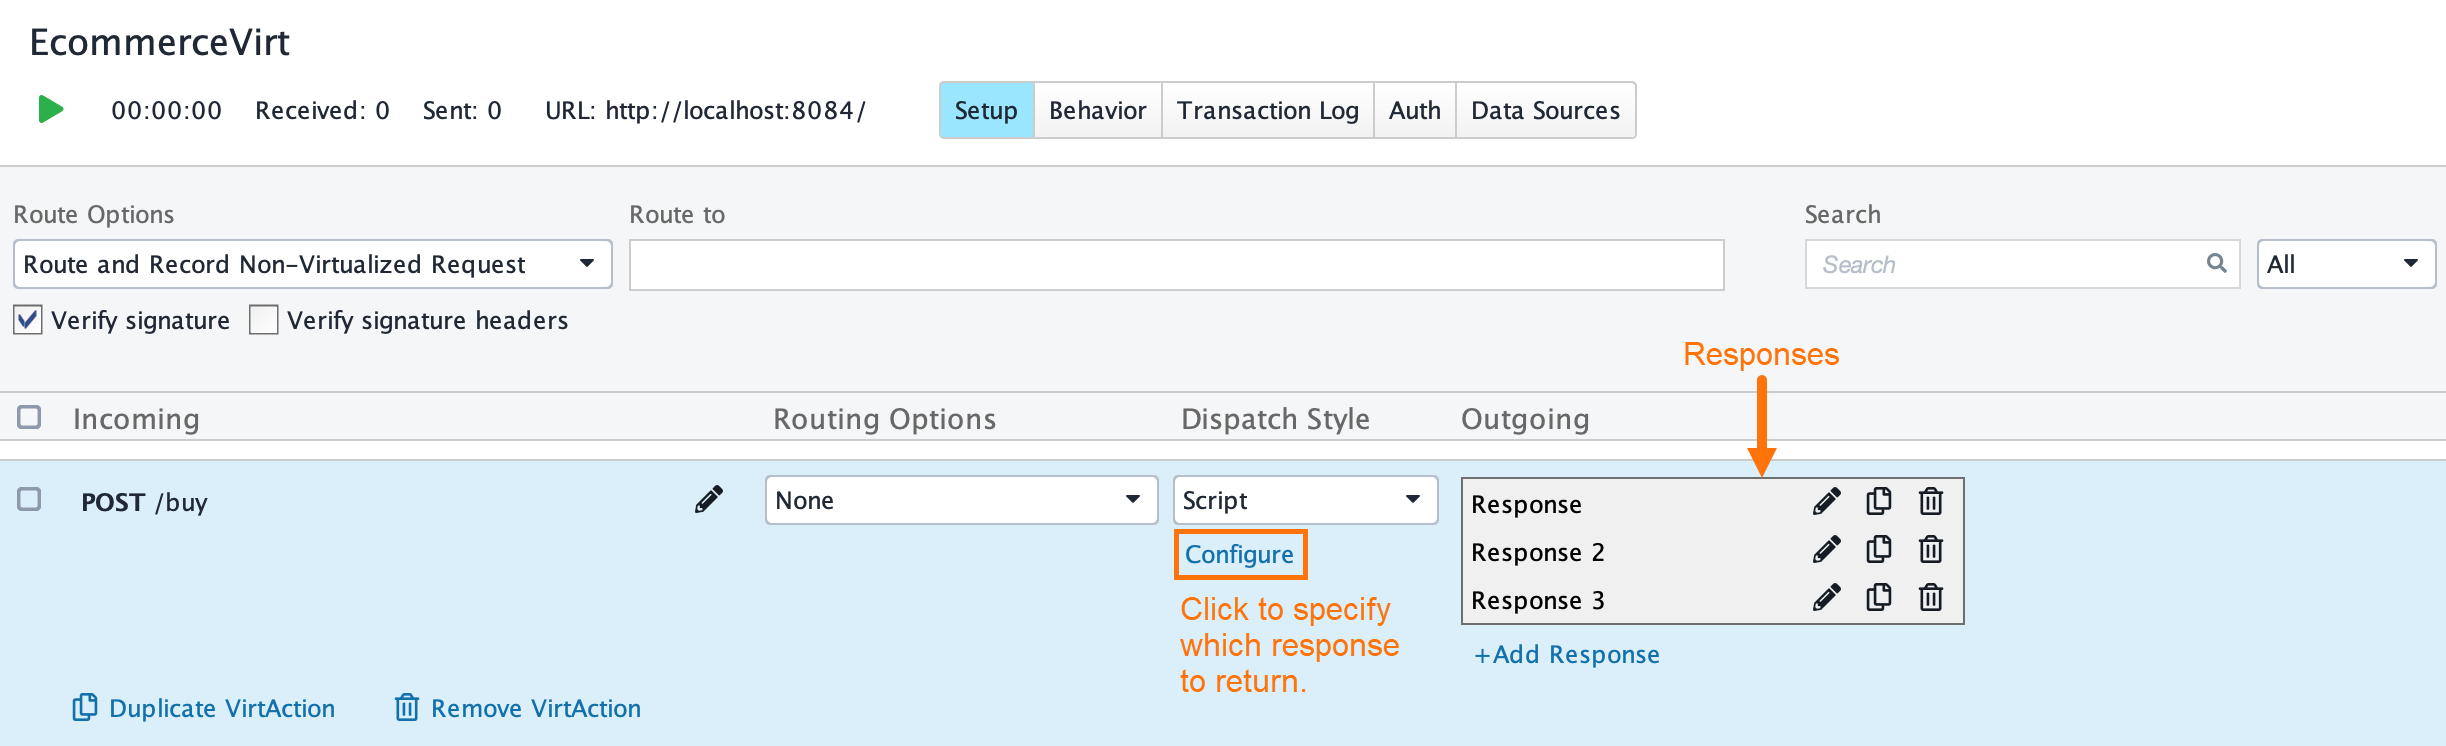Start the virtual service with the play button

pyautogui.click(x=51, y=109)
